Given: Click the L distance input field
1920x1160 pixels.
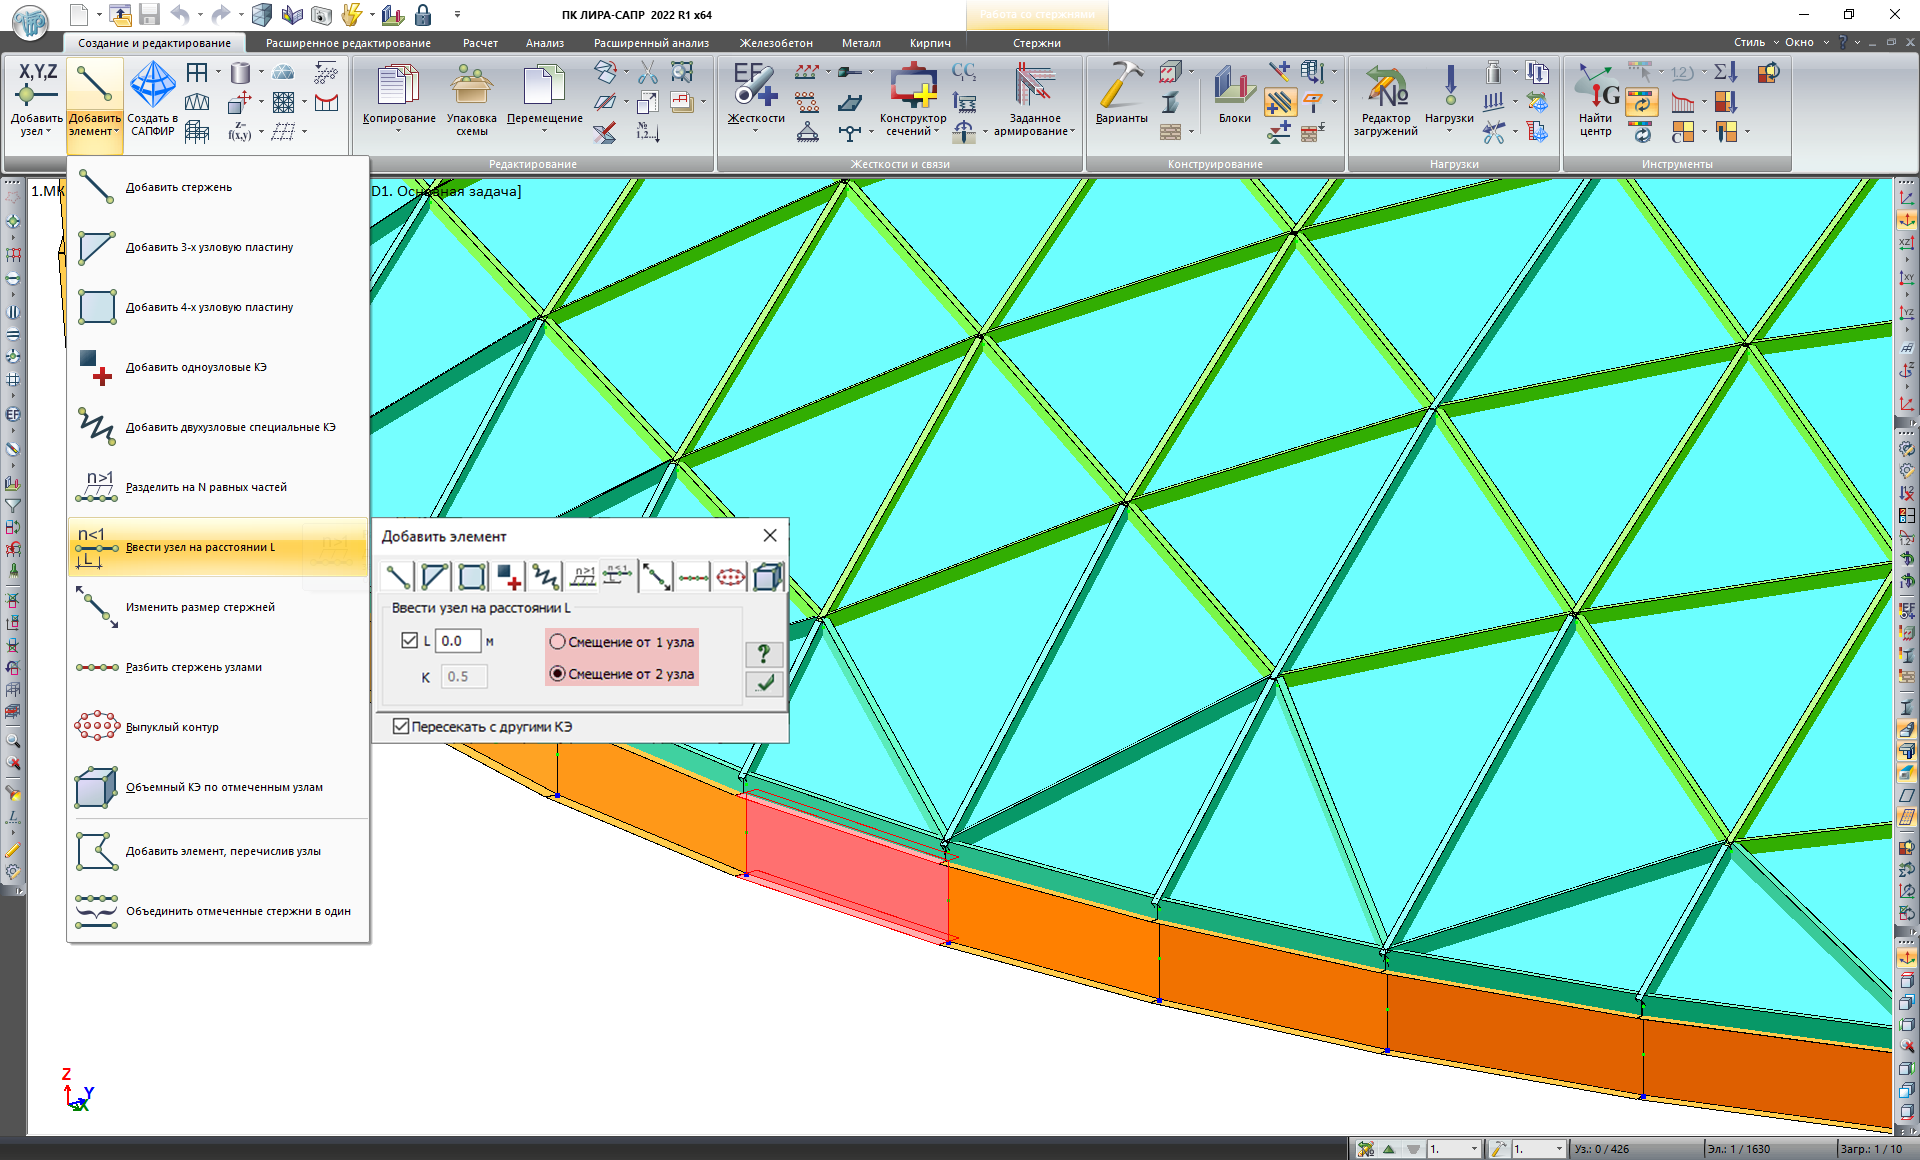Looking at the screenshot, I should click(458, 641).
